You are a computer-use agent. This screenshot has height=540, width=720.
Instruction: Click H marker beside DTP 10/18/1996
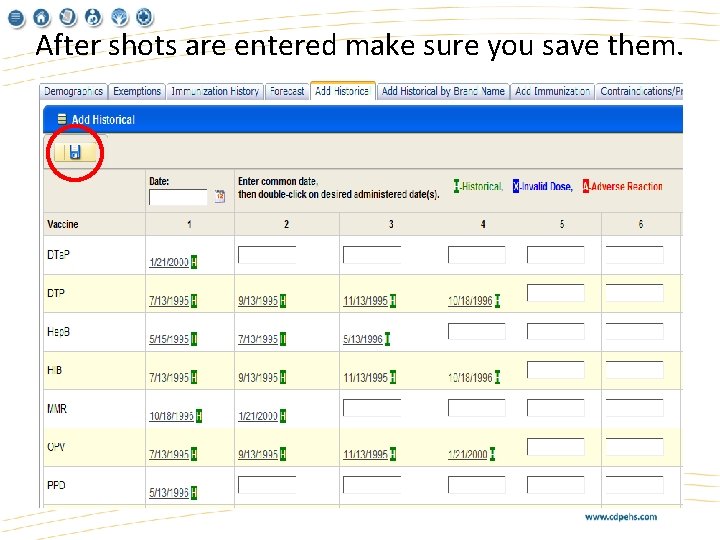(x=497, y=301)
